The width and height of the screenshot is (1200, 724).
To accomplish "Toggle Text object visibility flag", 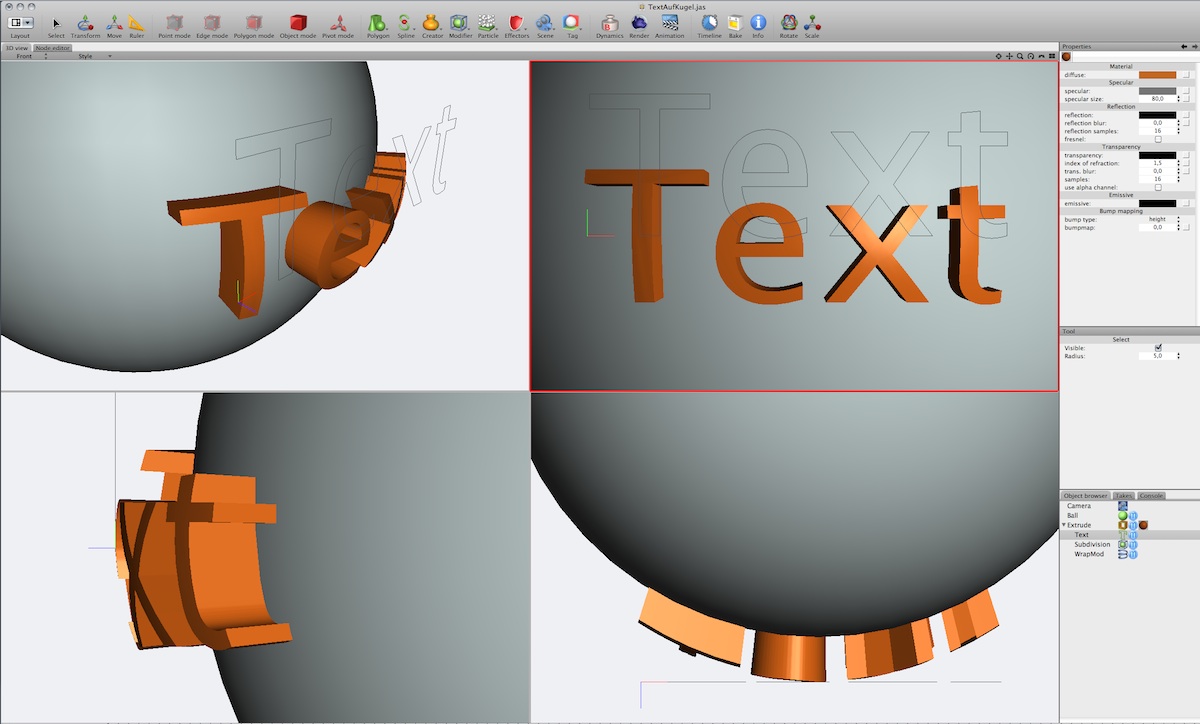I will pos(1133,535).
